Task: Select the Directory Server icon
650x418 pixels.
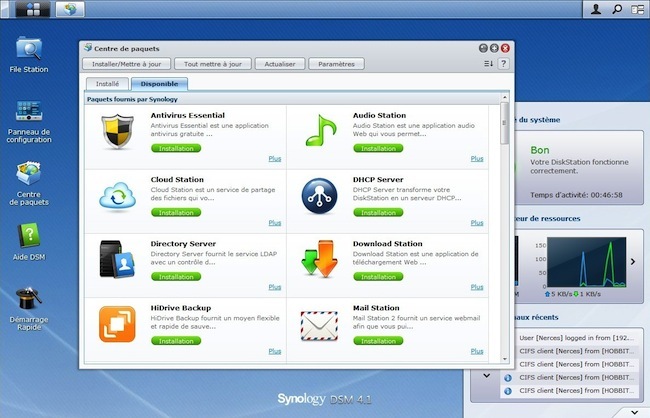Action: point(117,259)
